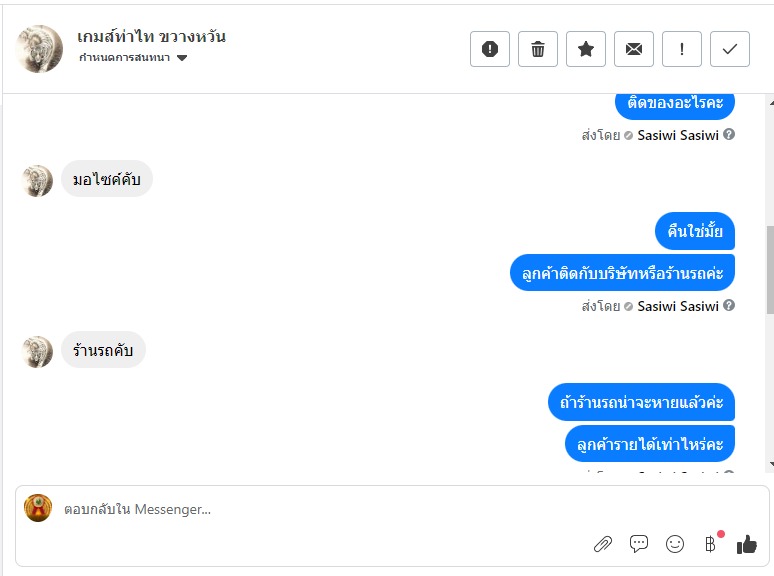Click help icon below ลูกค้าติดกับบริษัทหรือร้านรถค่ะ message
The image size is (774, 576).
729,306
